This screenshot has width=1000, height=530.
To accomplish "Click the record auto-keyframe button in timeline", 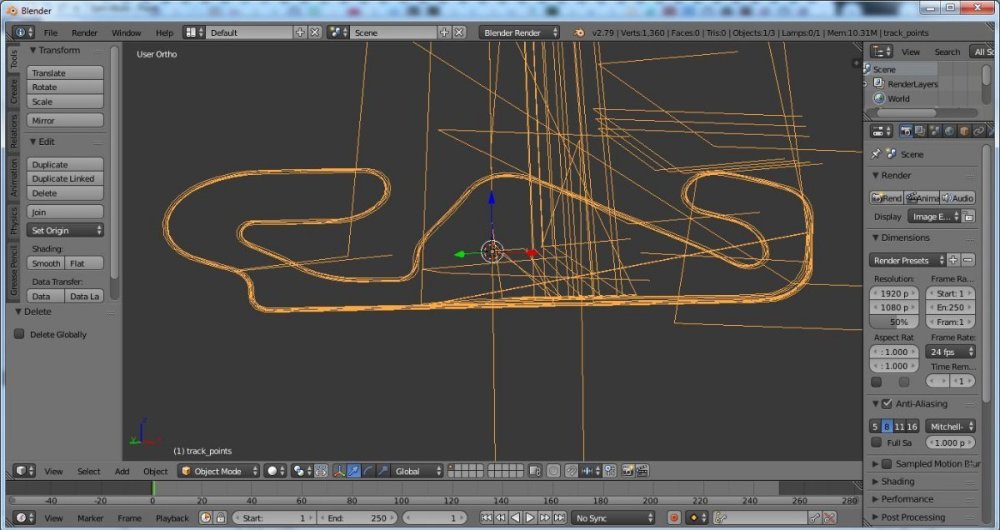I will pos(674,518).
